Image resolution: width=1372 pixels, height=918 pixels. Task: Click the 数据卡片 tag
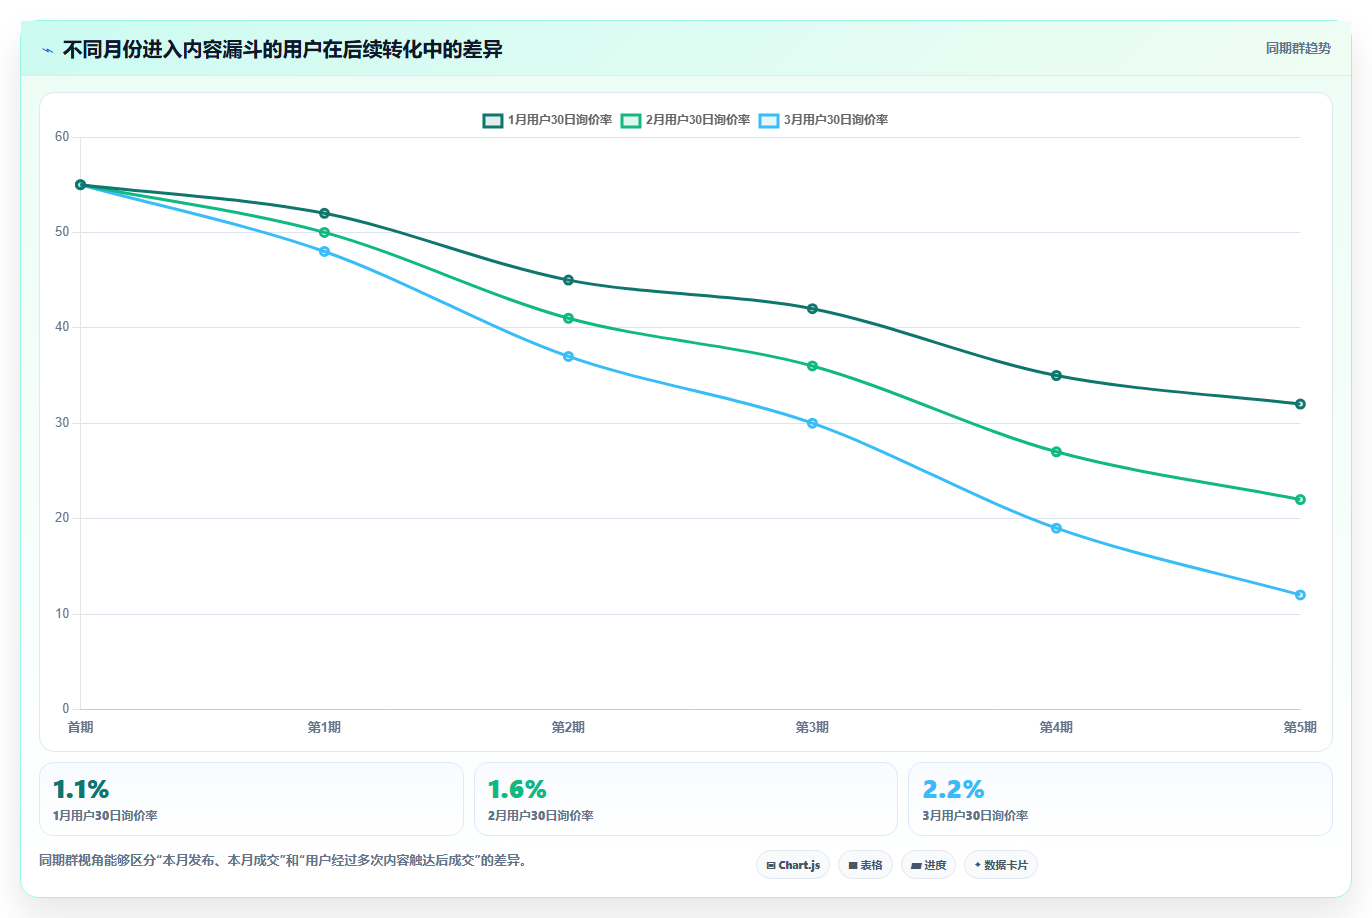click(1001, 865)
